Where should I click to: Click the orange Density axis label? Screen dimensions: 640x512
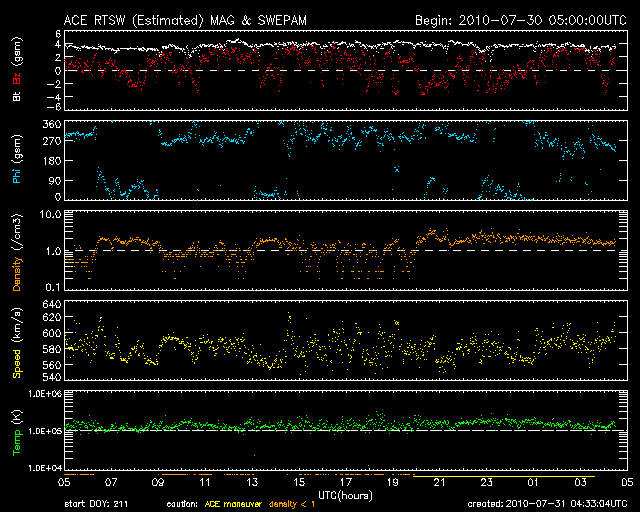click(17, 251)
